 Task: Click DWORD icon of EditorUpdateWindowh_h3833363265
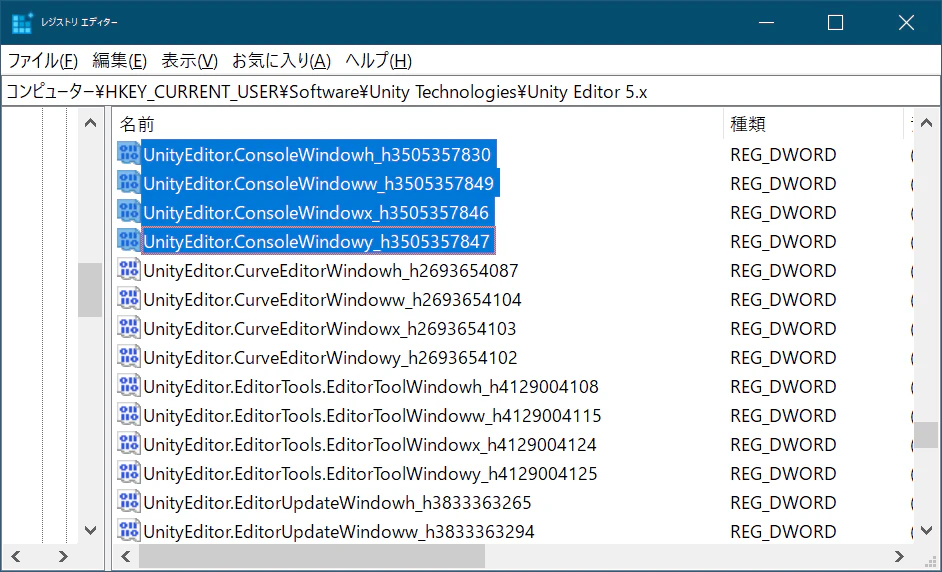click(129, 502)
